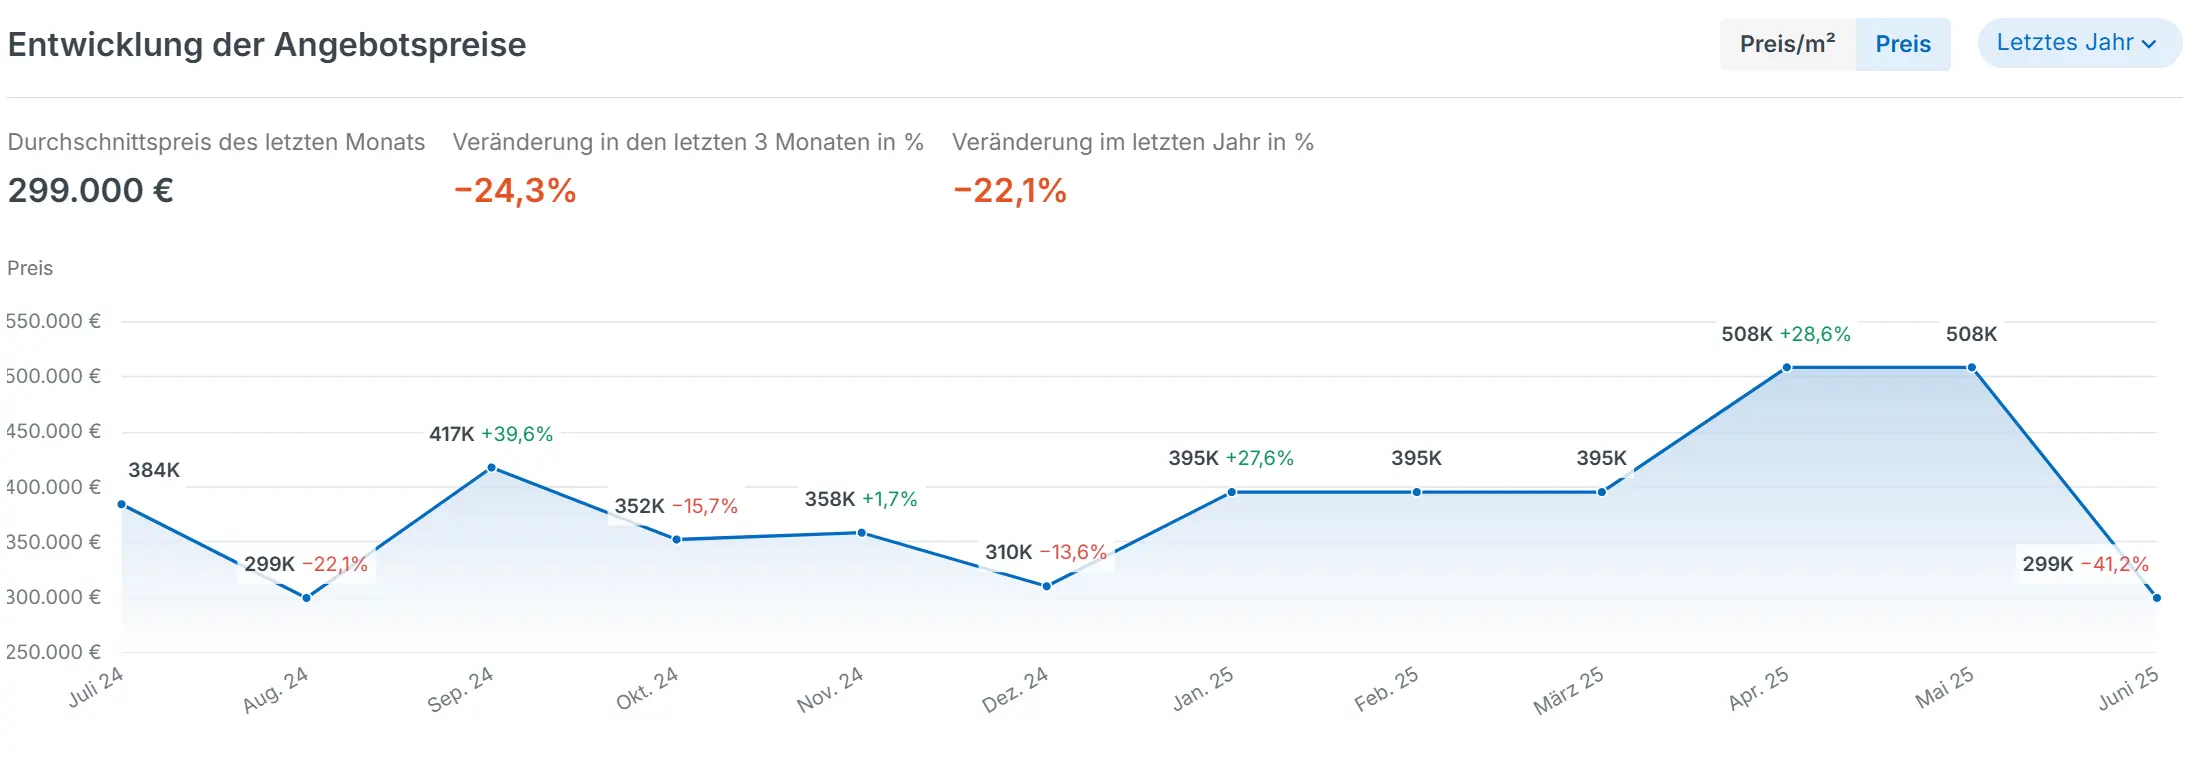Click the Okt. 24 point at 352K
The width and height of the screenshot is (2197, 783).
[677, 540]
